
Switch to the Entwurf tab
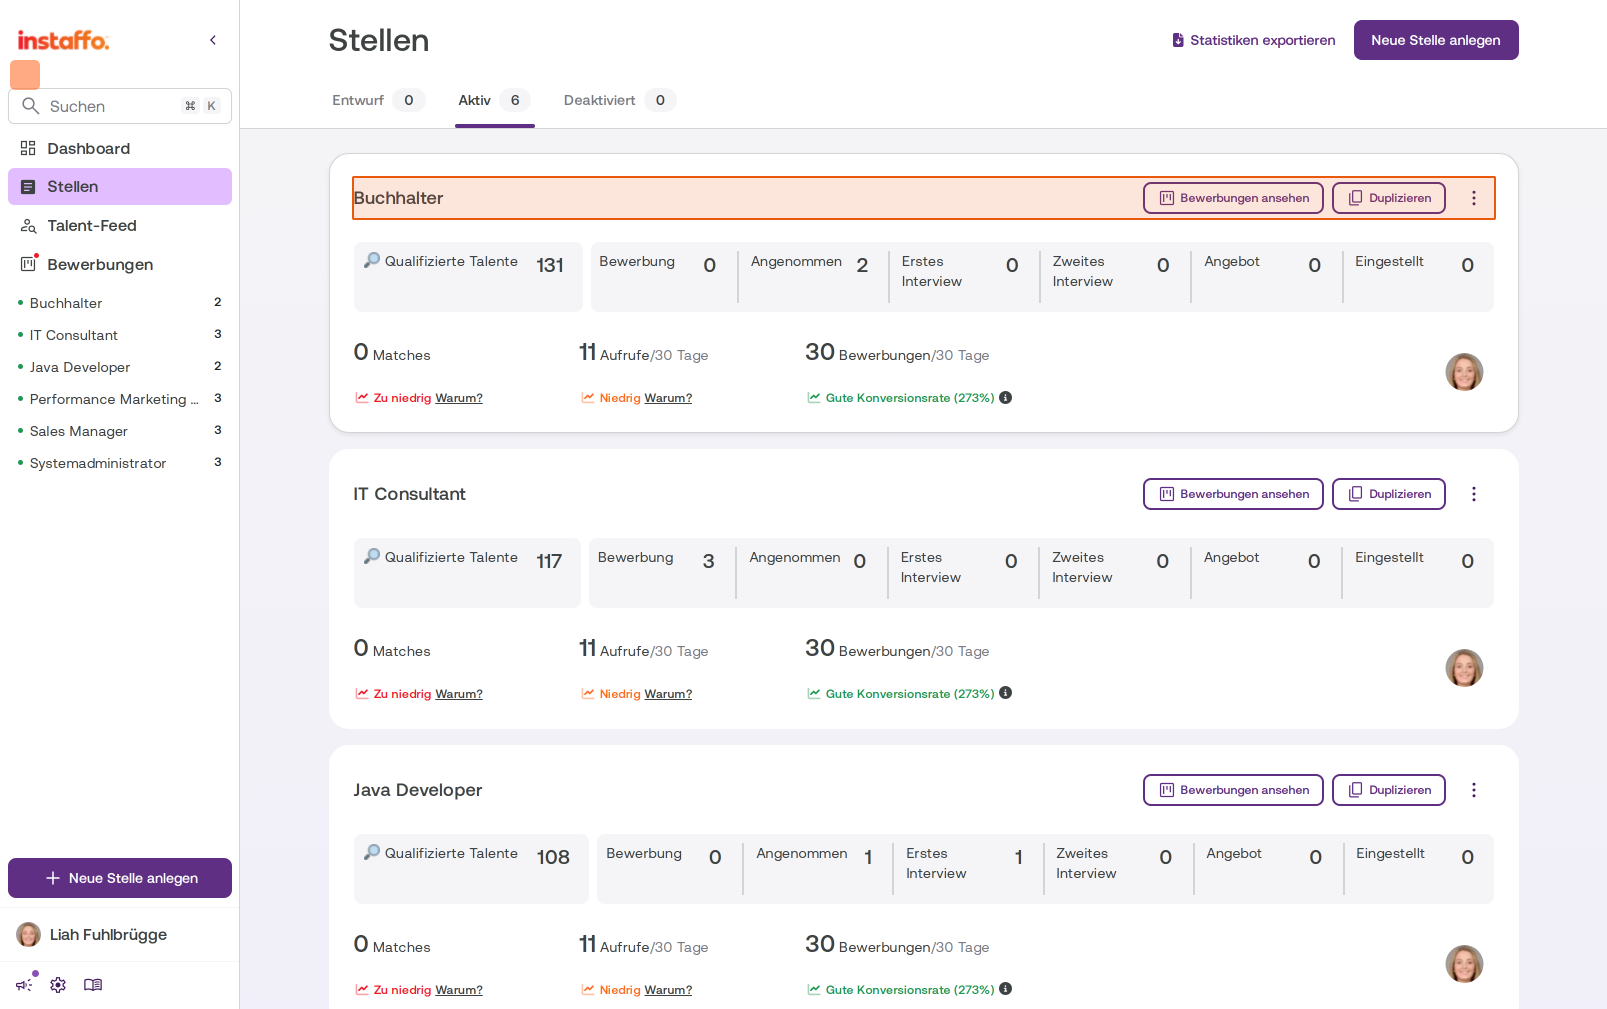pyautogui.click(x=378, y=100)
